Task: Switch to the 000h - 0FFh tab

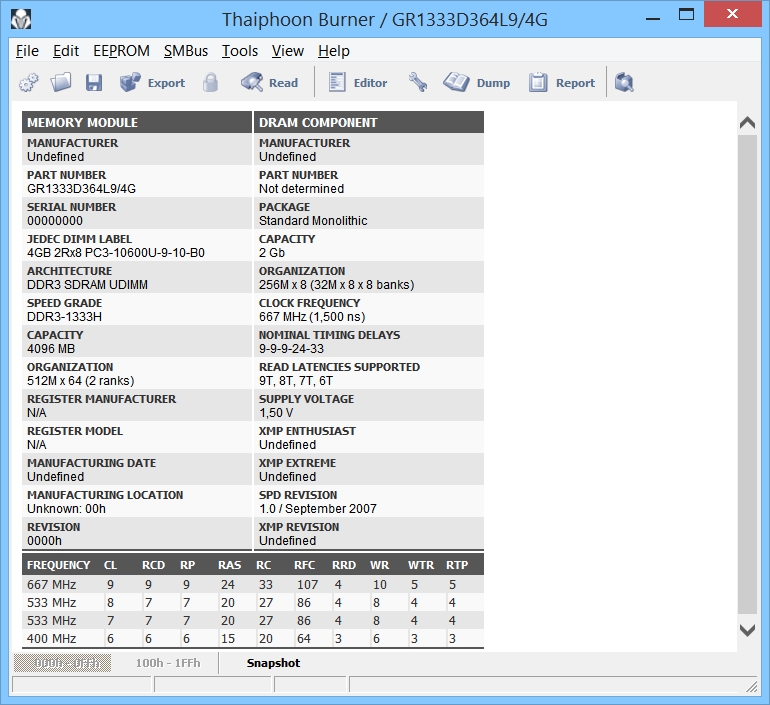Action: click(x=62, y=663)
